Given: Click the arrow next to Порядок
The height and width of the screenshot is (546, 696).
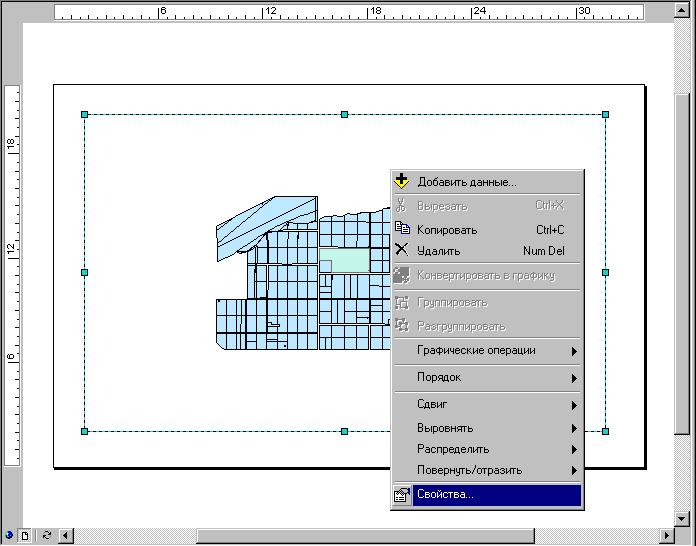Looking at the screenshot, I should point(574,379).
